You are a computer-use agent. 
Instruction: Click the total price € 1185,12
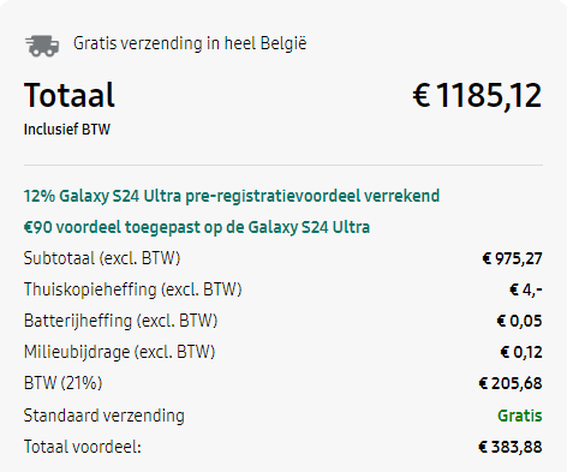(477, 96)
